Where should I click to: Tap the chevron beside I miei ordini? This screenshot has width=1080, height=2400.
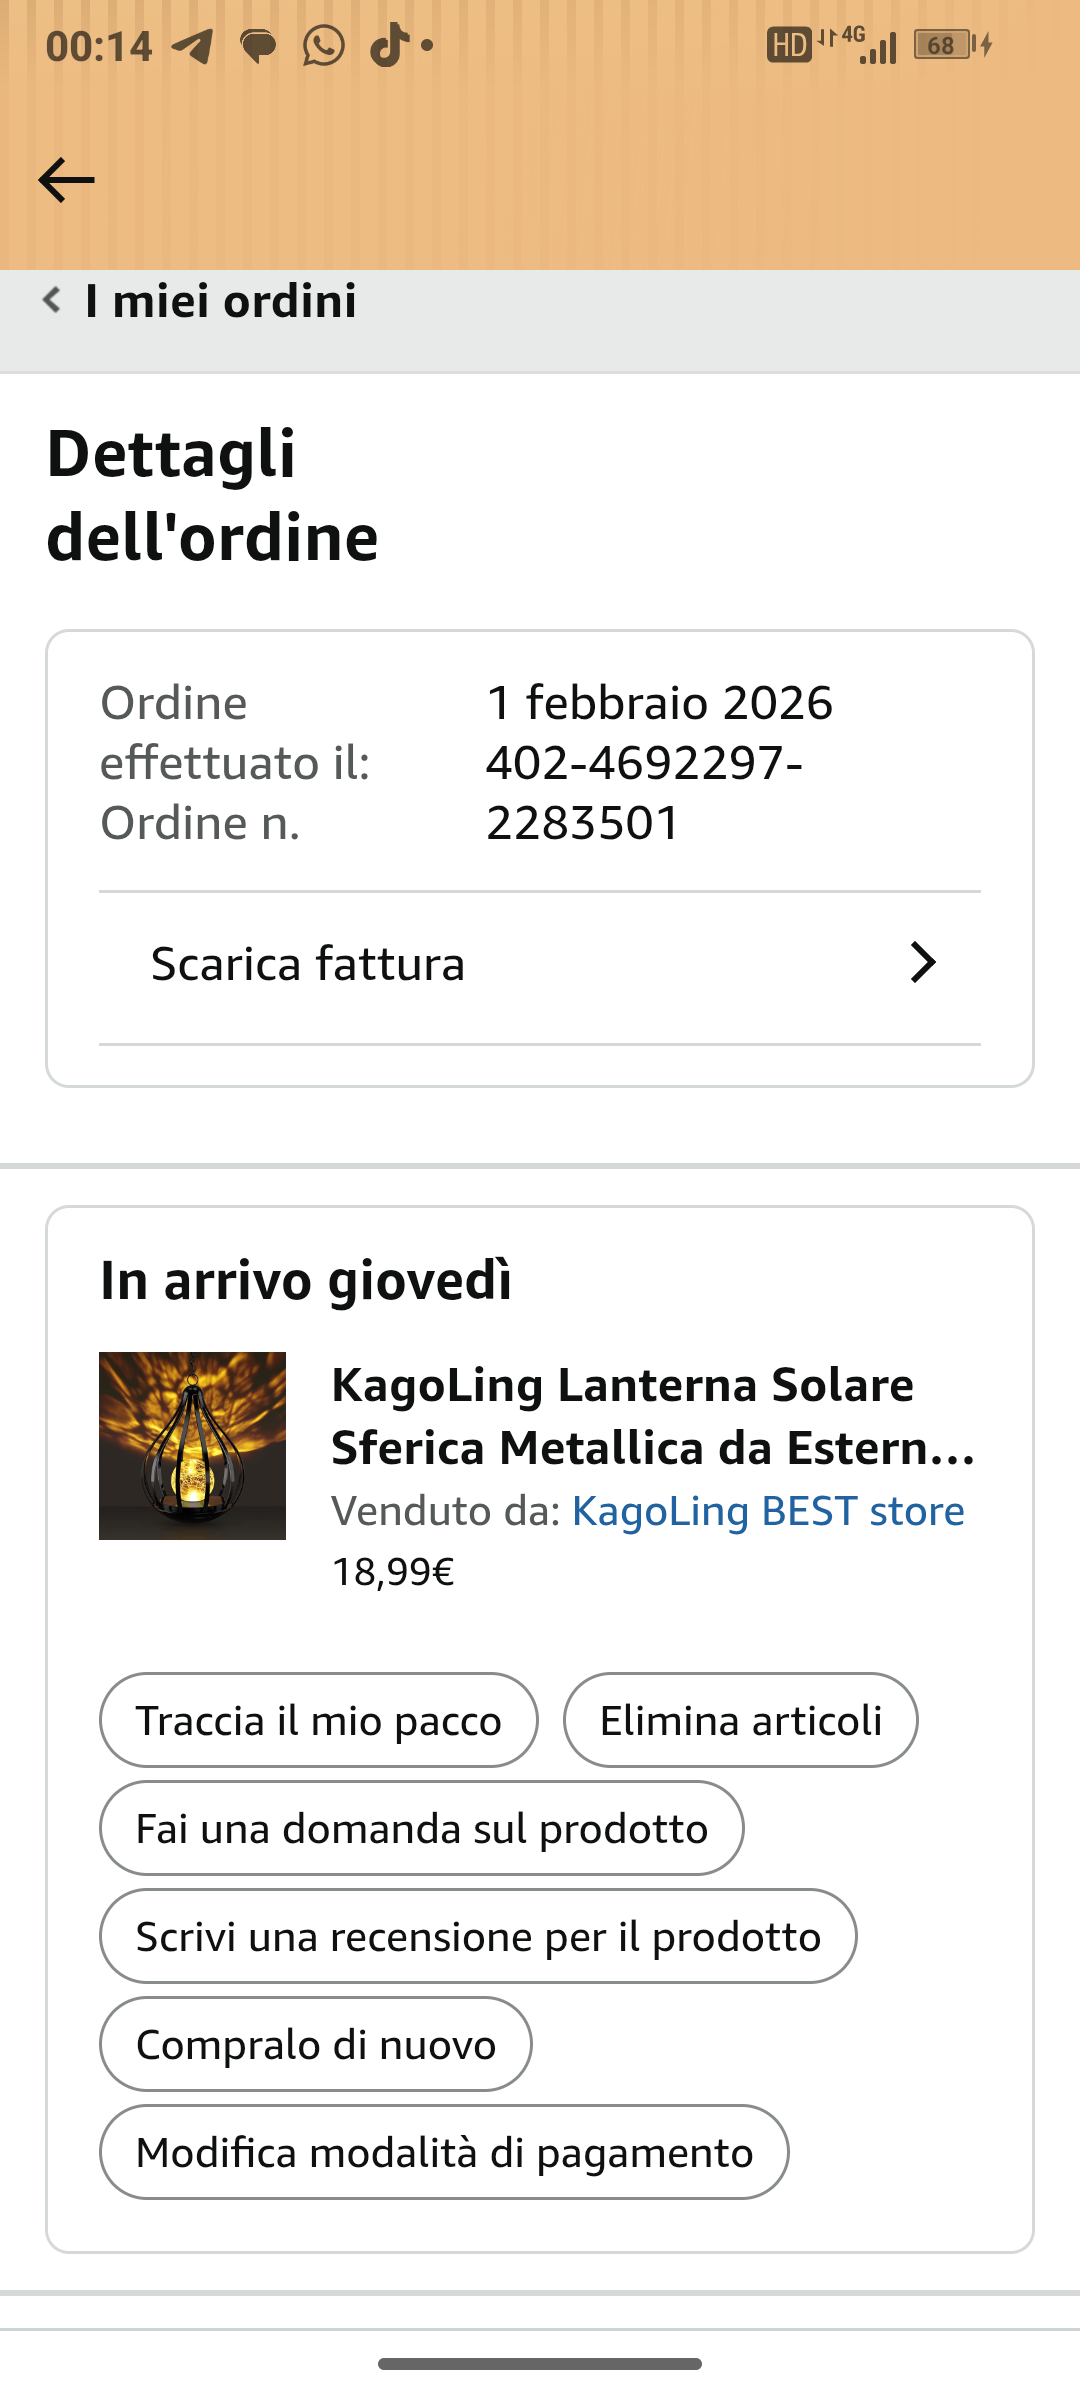click(x=52, y=300)
